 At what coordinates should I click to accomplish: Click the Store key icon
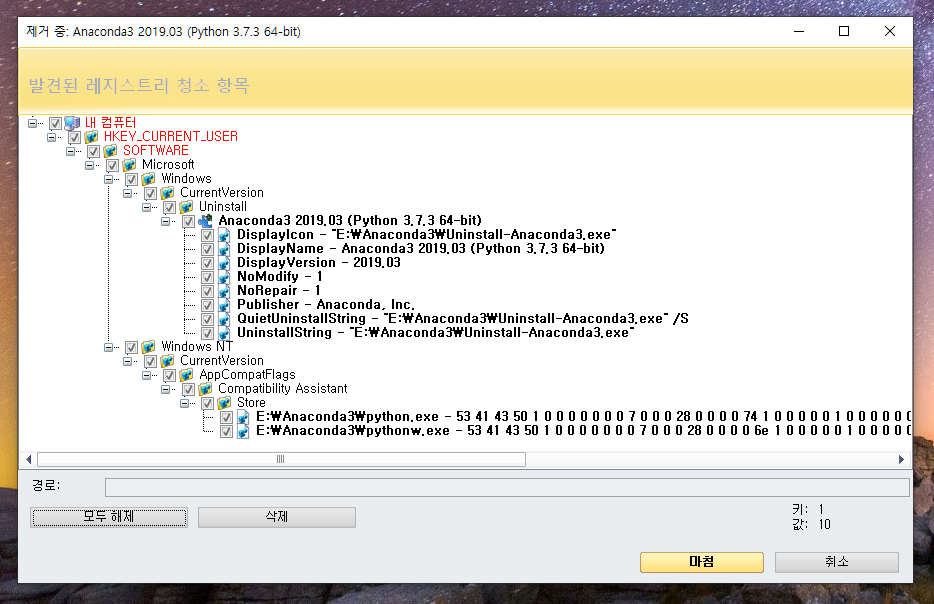pos(225,403)
